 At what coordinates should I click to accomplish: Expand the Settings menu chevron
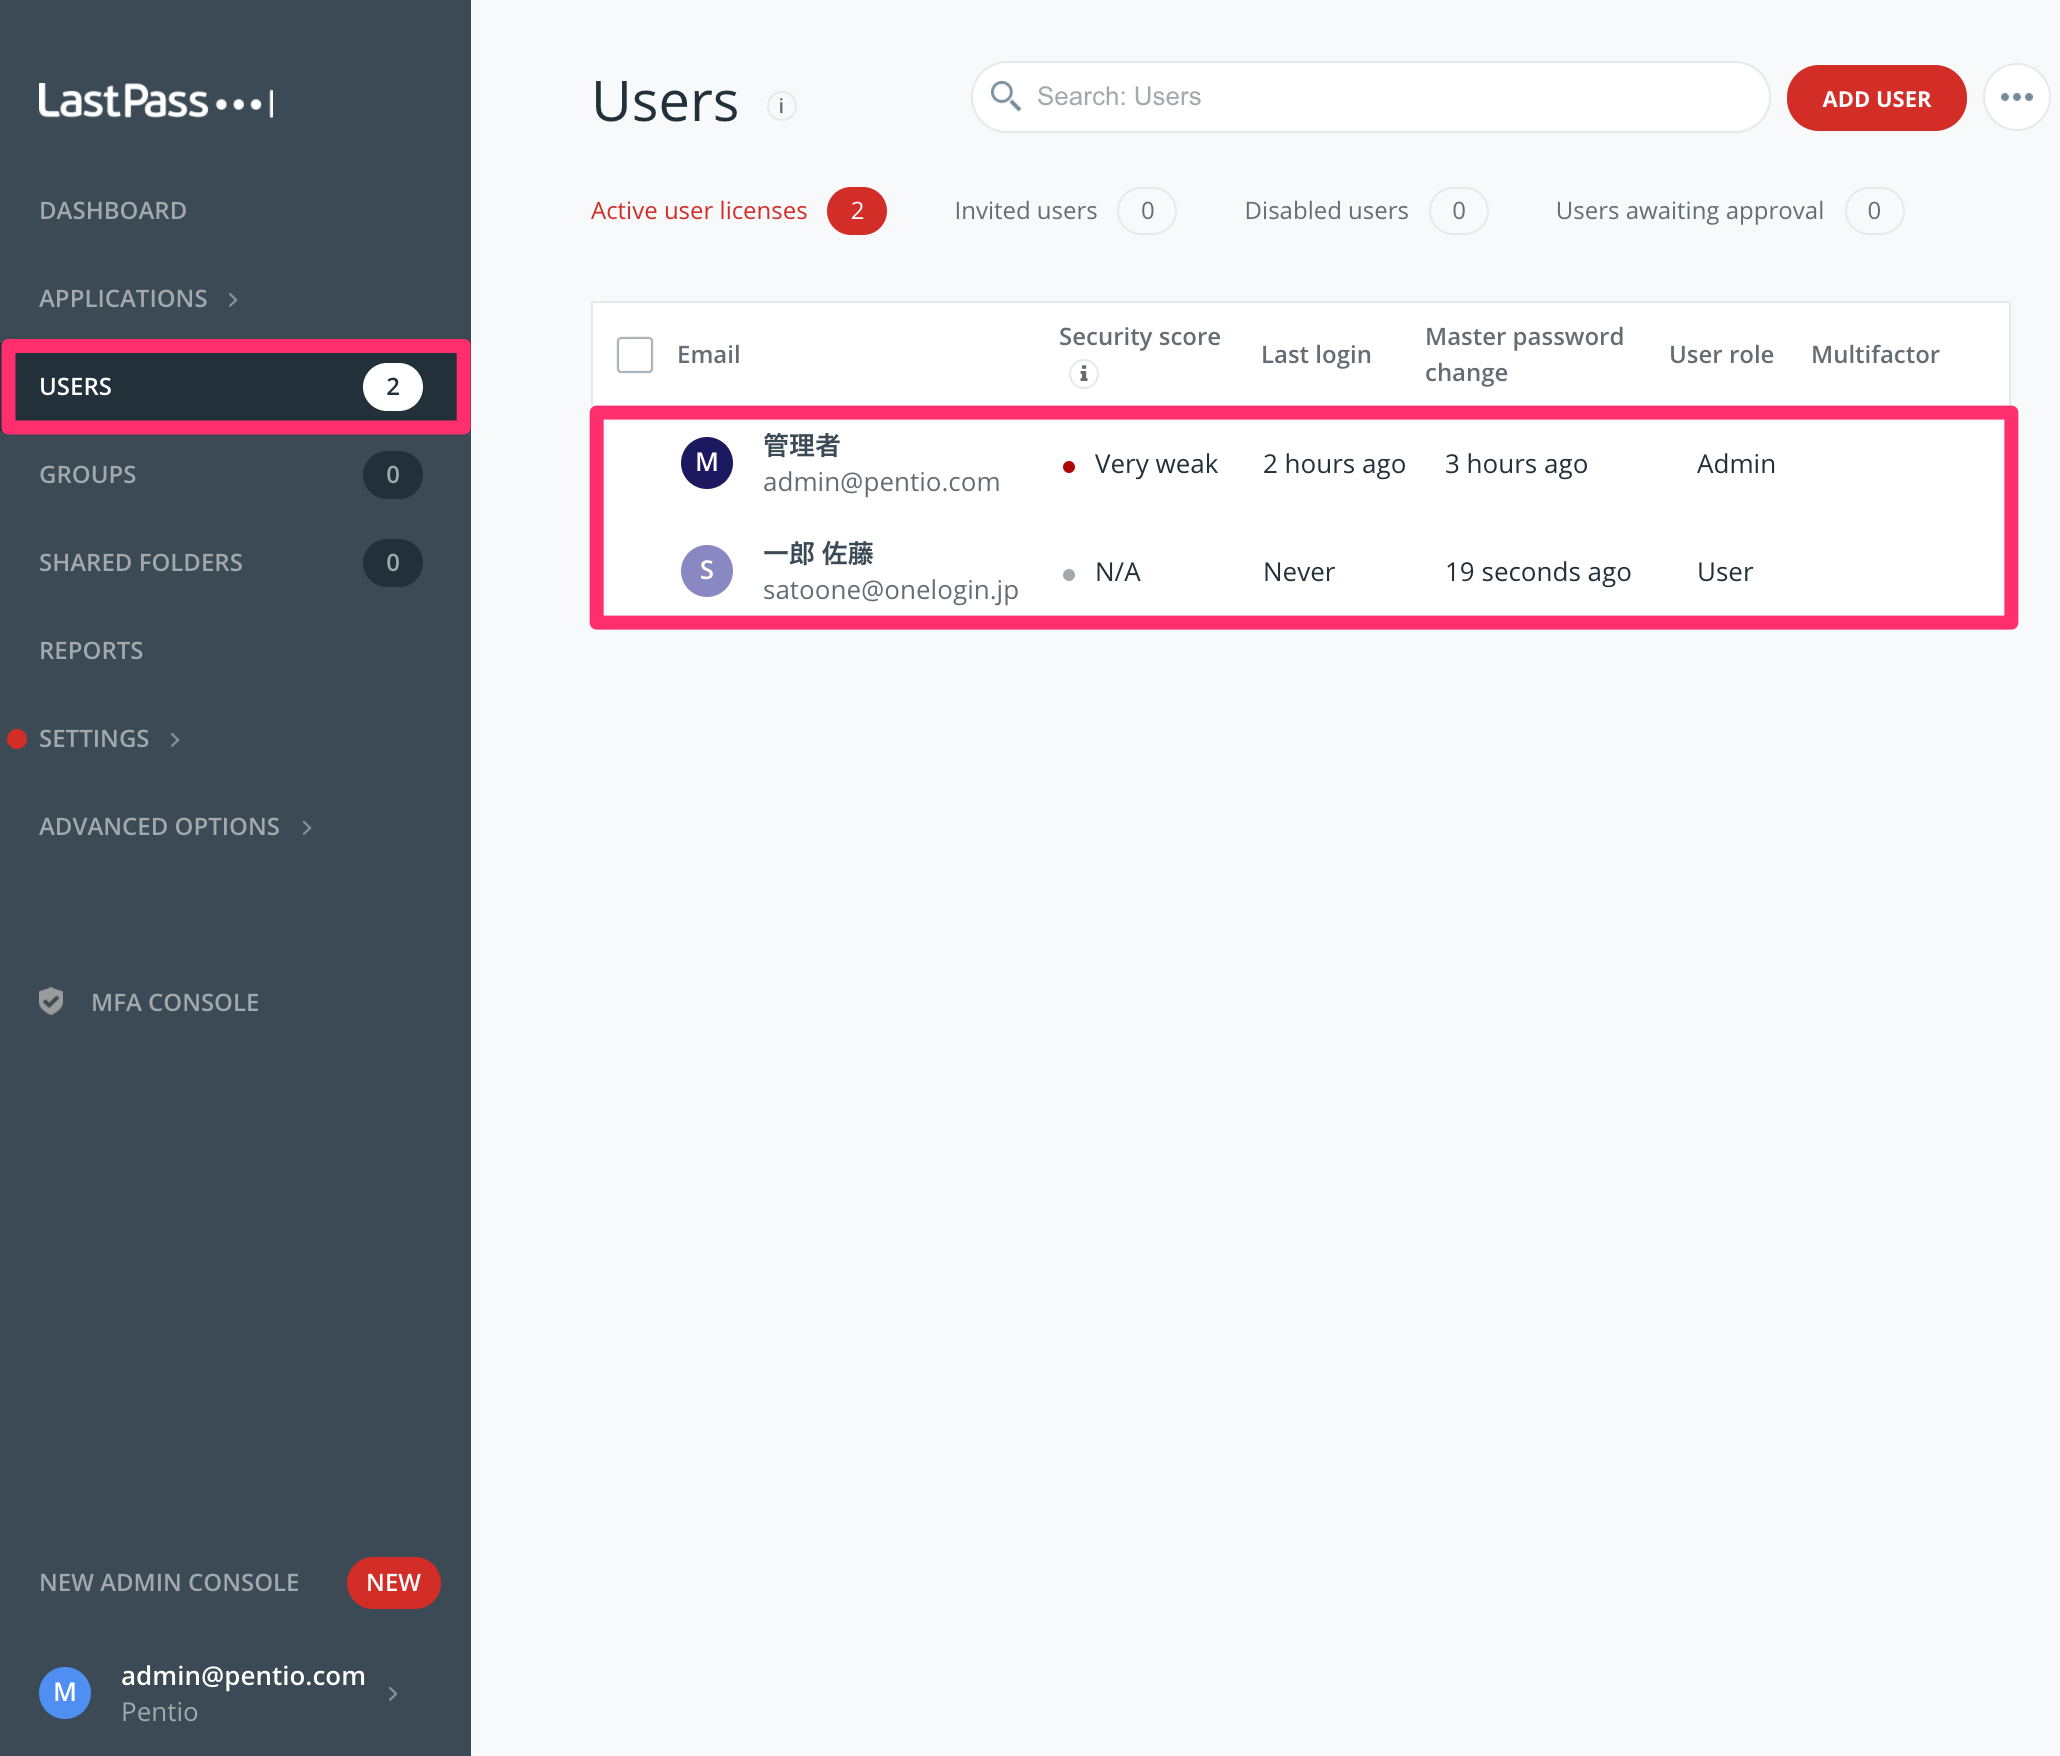(x=175, y=739)
